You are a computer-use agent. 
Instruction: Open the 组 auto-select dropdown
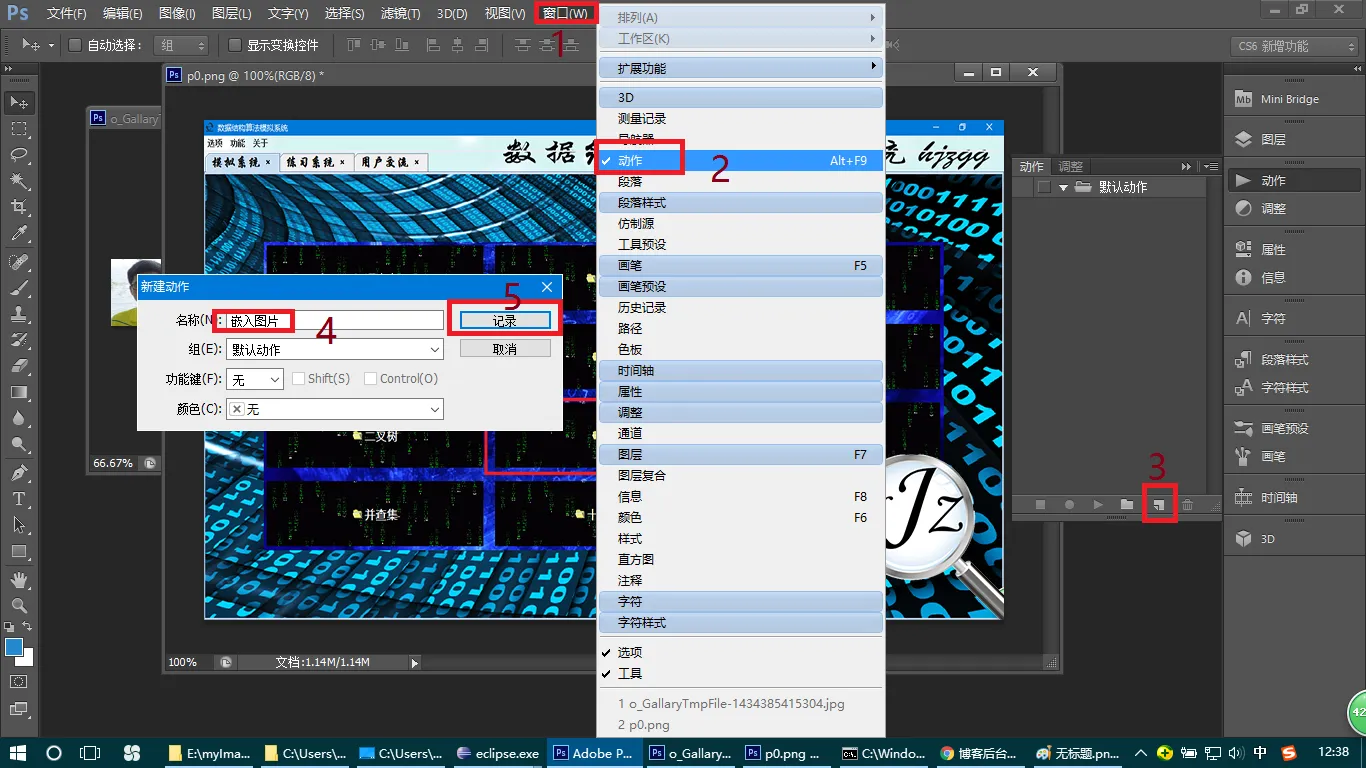181,45
